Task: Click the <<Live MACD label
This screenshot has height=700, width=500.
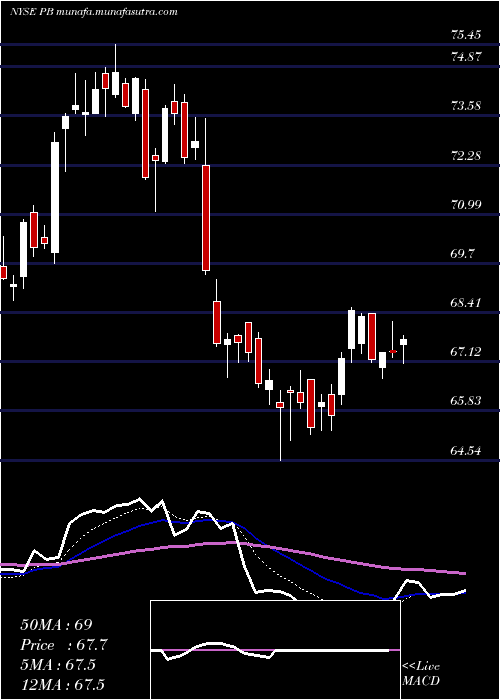Action: coord(421,674)
